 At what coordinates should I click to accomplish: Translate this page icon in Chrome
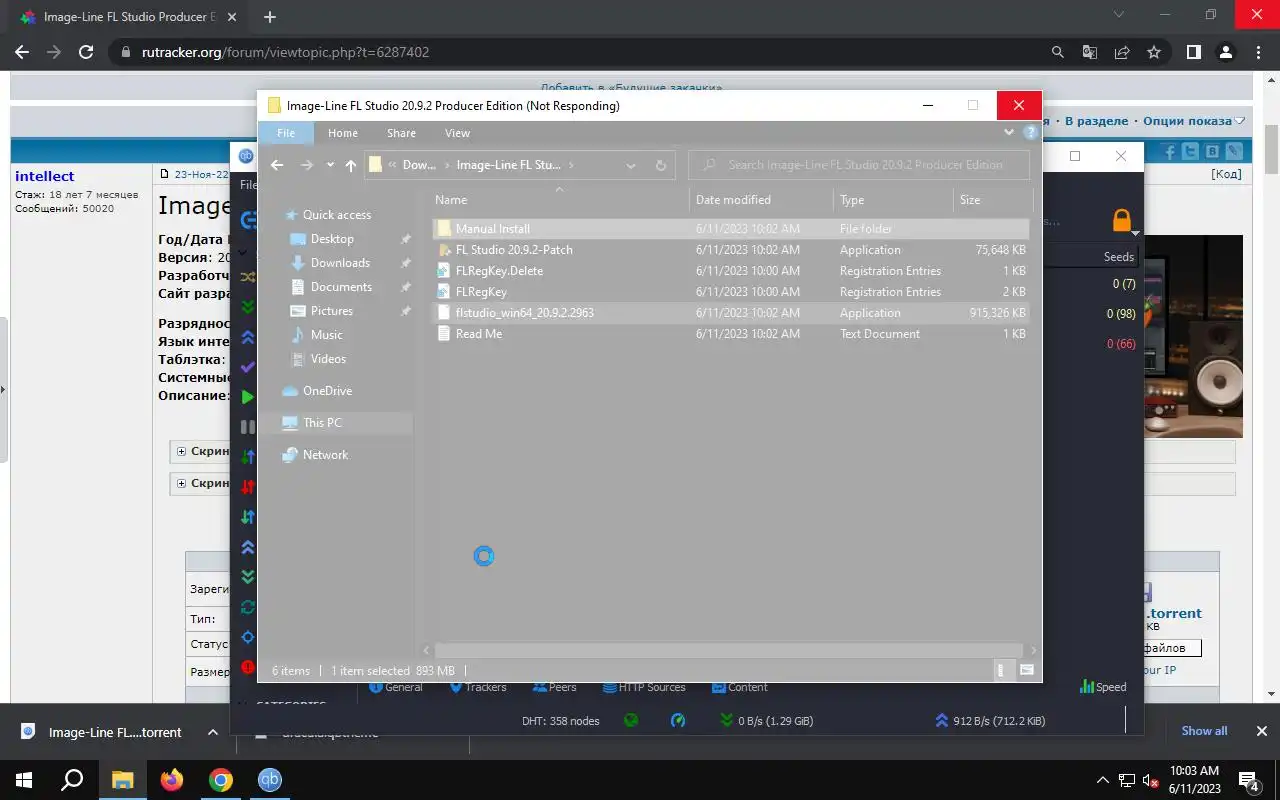1090,52
